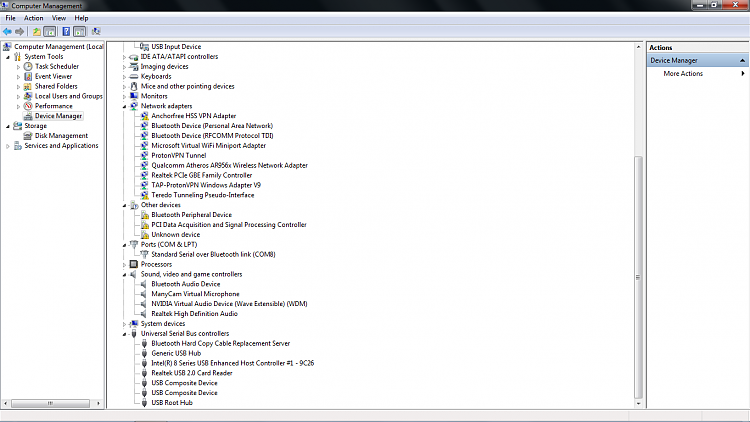Viewport: 750px width, 422px height.
Task: Collapse the Ports (COM & LPT) category
Action: point(124,245)
